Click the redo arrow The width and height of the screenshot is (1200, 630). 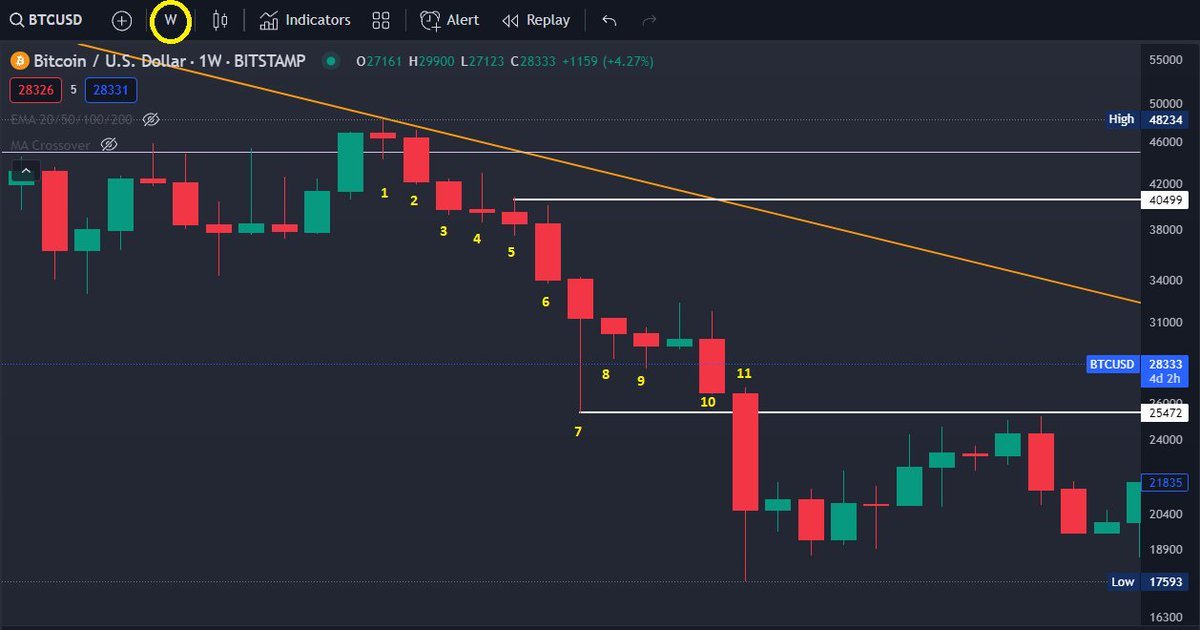tap(647, 19)
